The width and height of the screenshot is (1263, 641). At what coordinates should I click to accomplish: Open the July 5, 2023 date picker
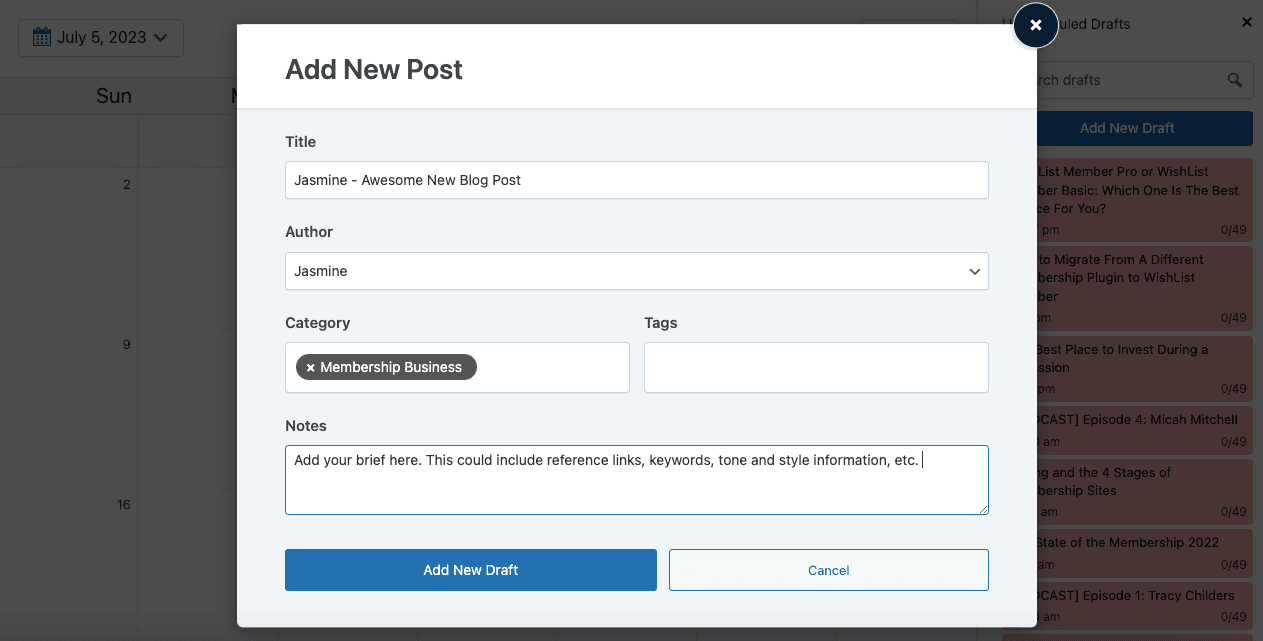point(101,38)
